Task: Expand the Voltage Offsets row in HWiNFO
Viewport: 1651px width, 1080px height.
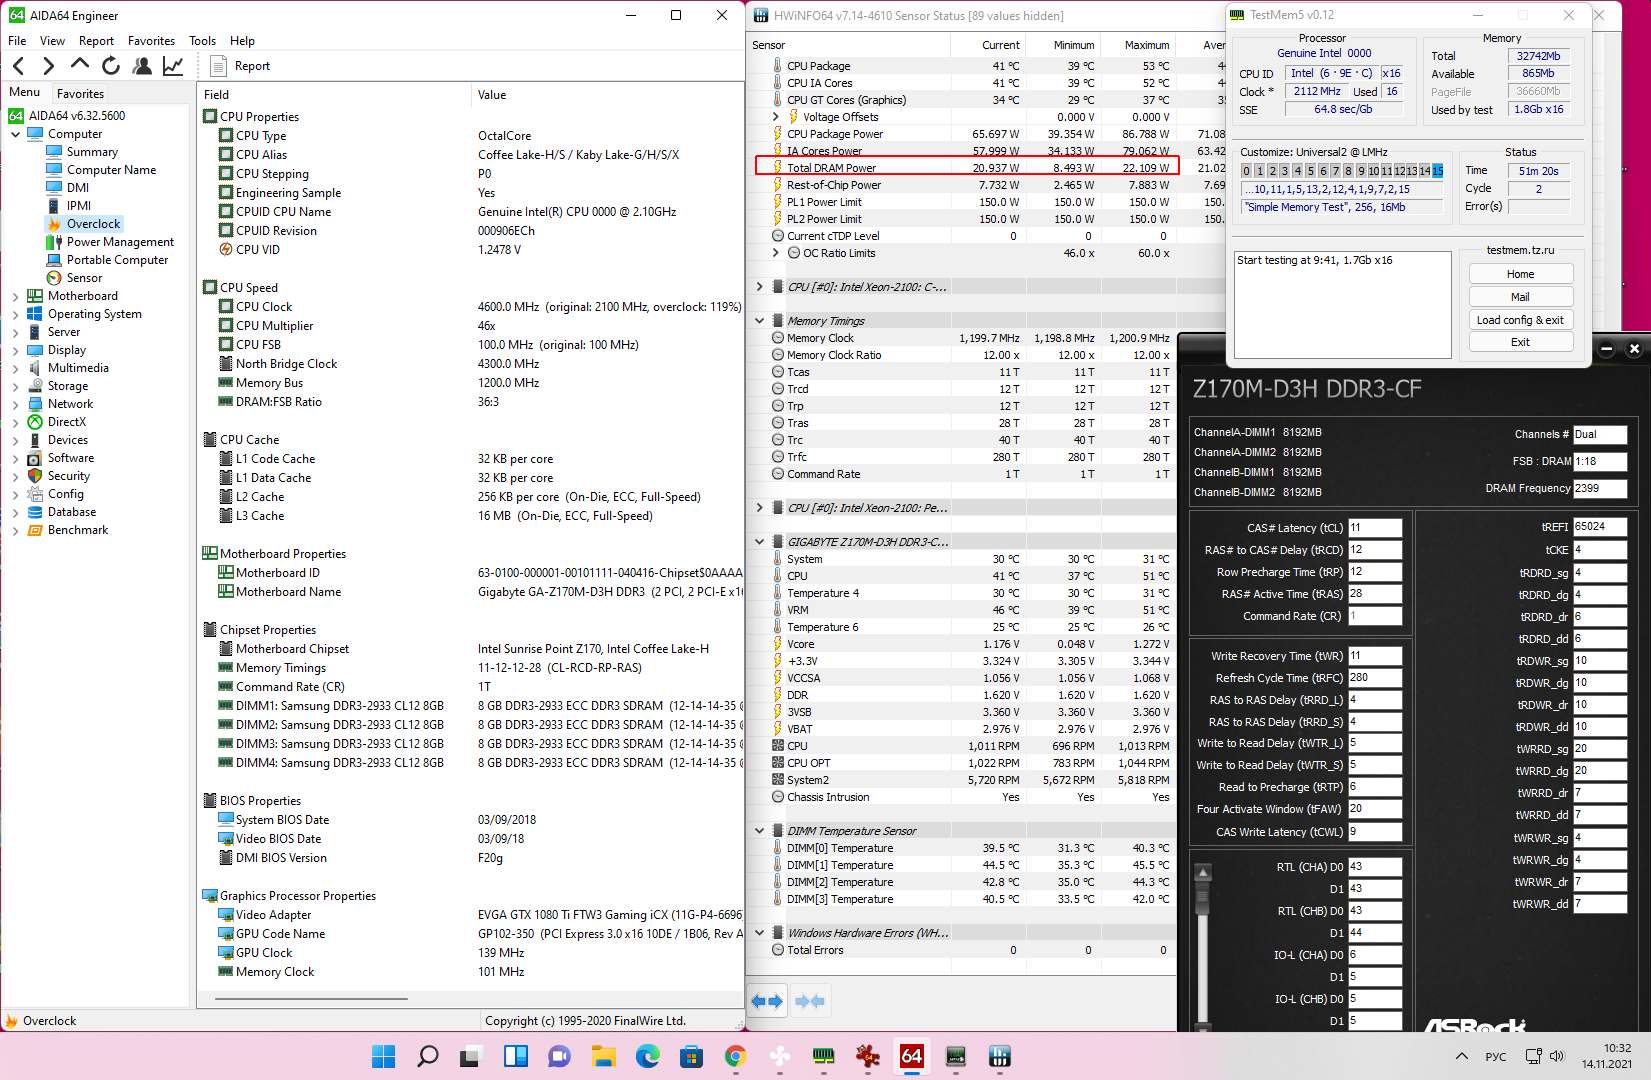Action: click(x=775, y=117)
